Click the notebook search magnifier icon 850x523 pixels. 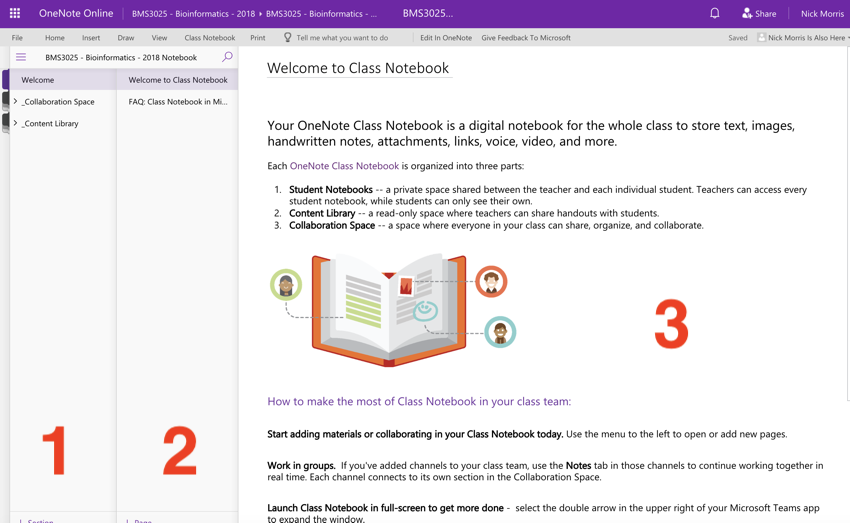tap(227, 57)
